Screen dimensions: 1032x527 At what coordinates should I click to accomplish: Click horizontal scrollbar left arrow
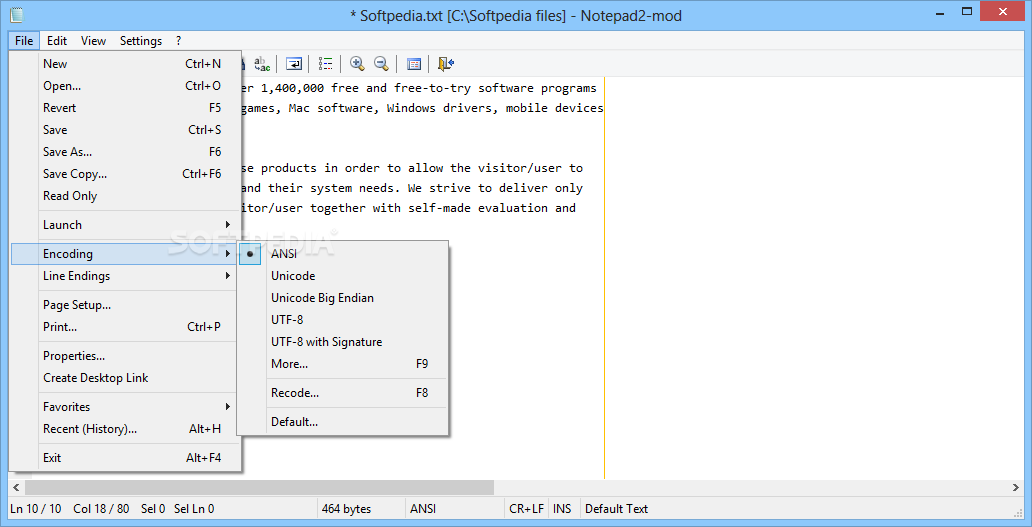pyautogui.click(x=16, y=488)
